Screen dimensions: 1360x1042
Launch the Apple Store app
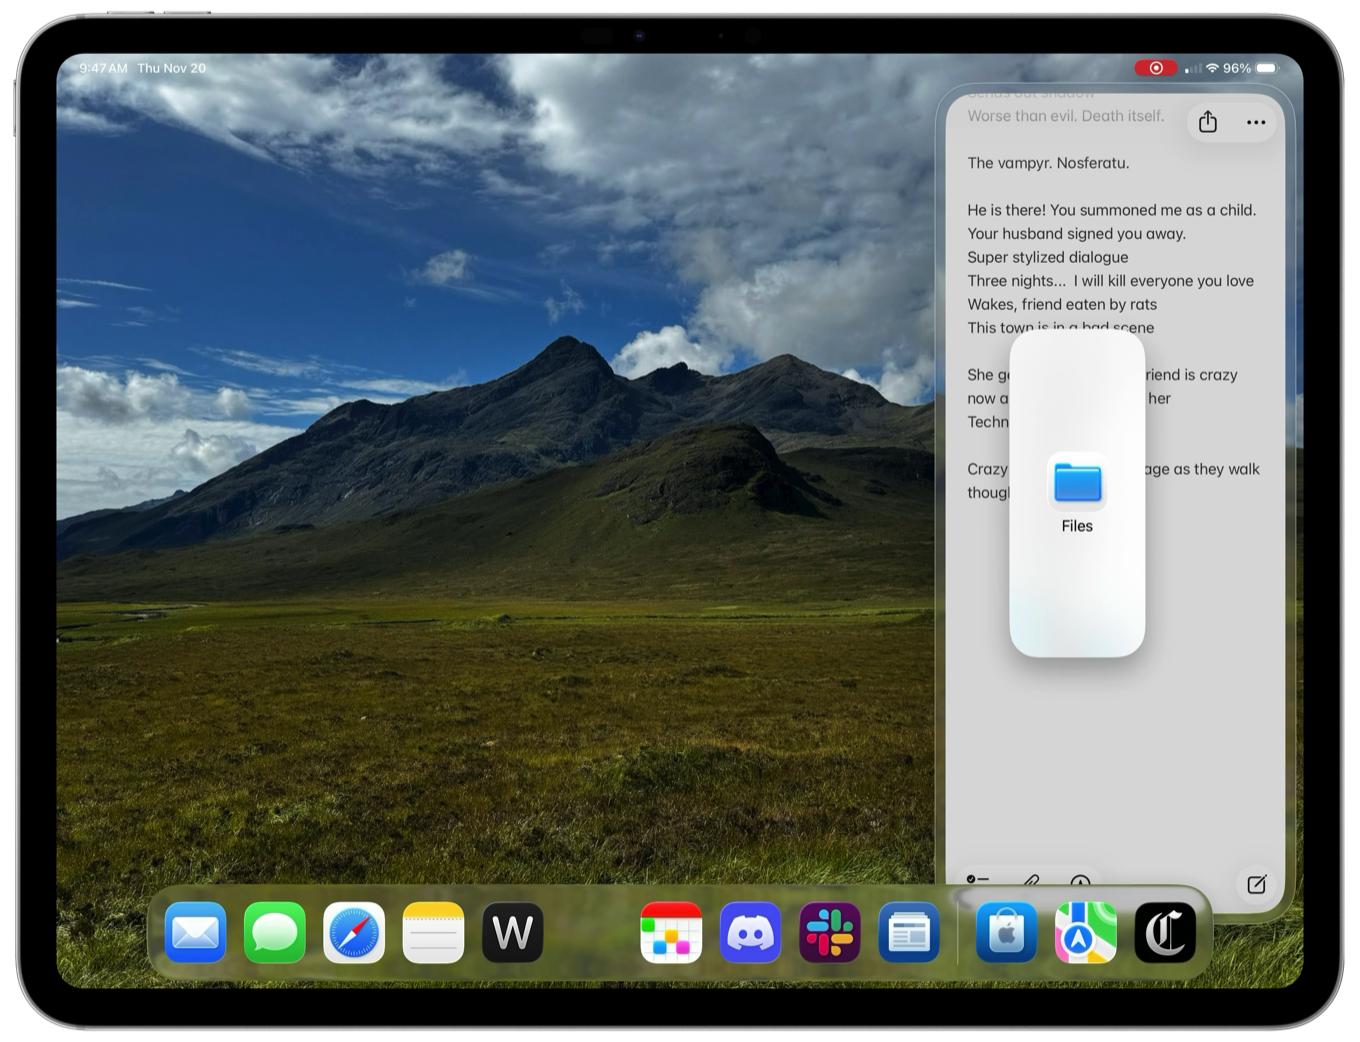[x=1006, y=933]
